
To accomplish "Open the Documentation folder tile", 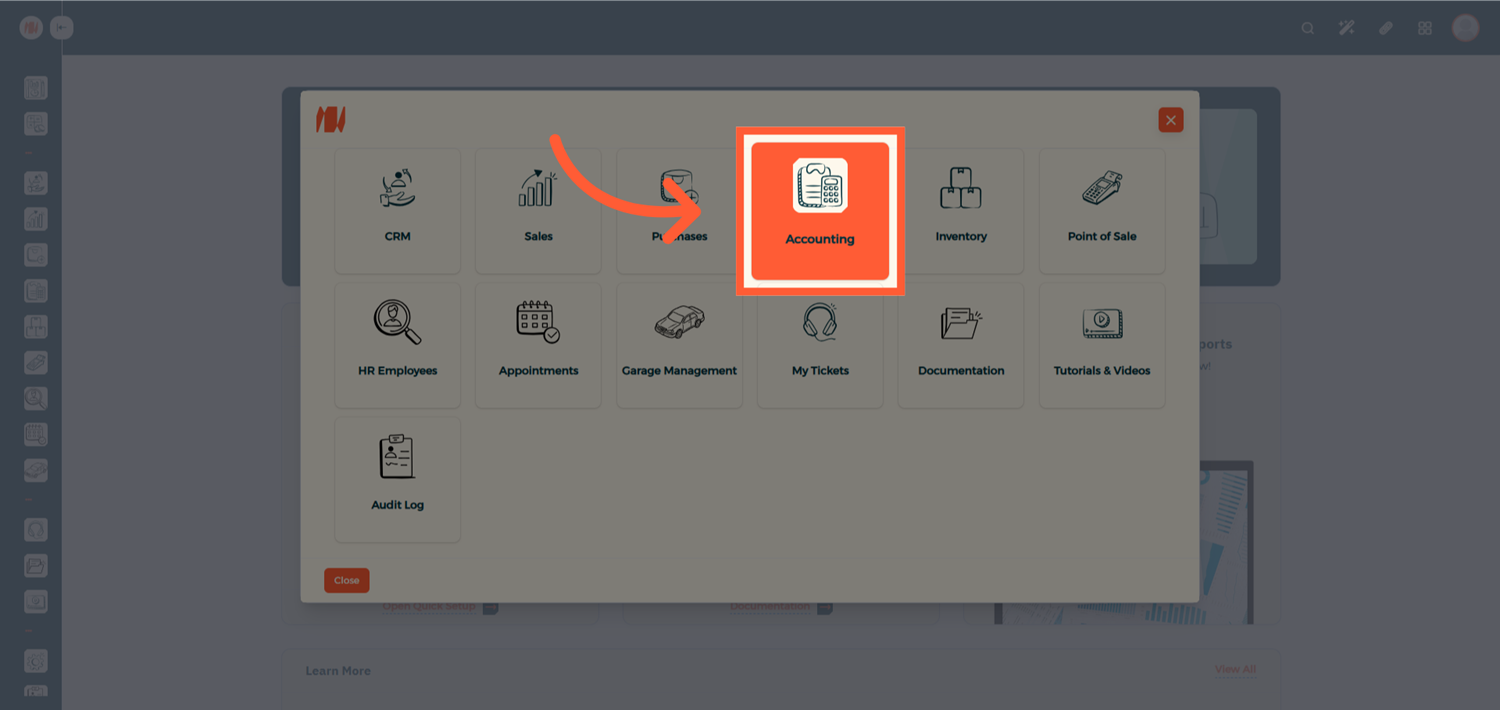I will 960,344.
